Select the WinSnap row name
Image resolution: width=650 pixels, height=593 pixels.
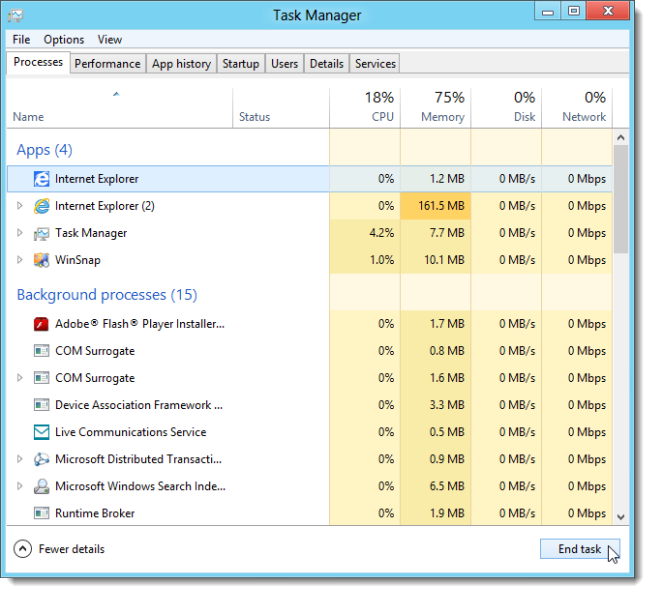click(x=78, y=260)
